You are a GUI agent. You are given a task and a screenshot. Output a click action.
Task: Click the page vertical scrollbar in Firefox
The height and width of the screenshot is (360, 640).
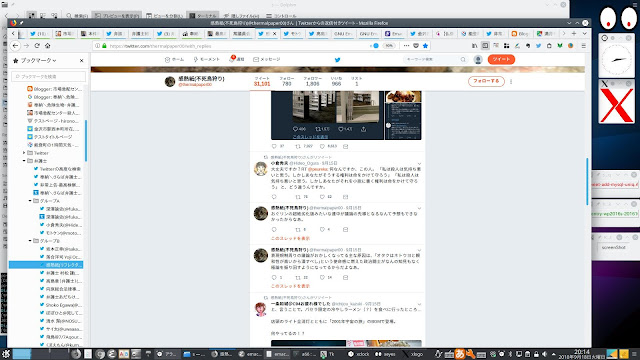click(587, 182)
